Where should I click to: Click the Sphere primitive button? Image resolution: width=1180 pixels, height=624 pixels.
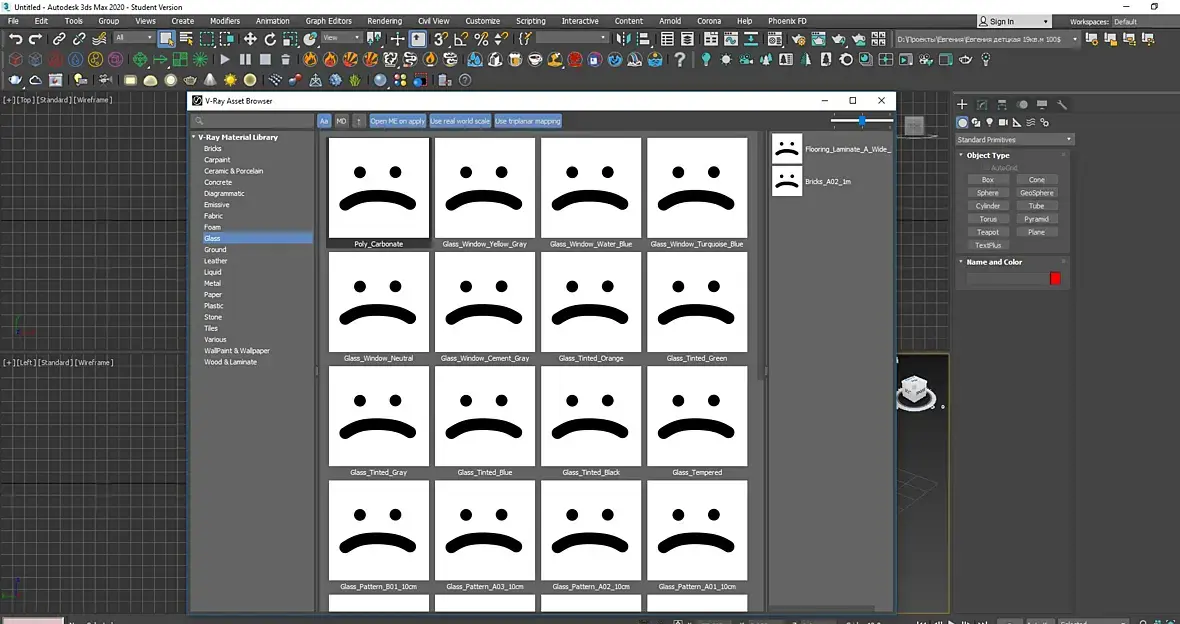[988, 193]
